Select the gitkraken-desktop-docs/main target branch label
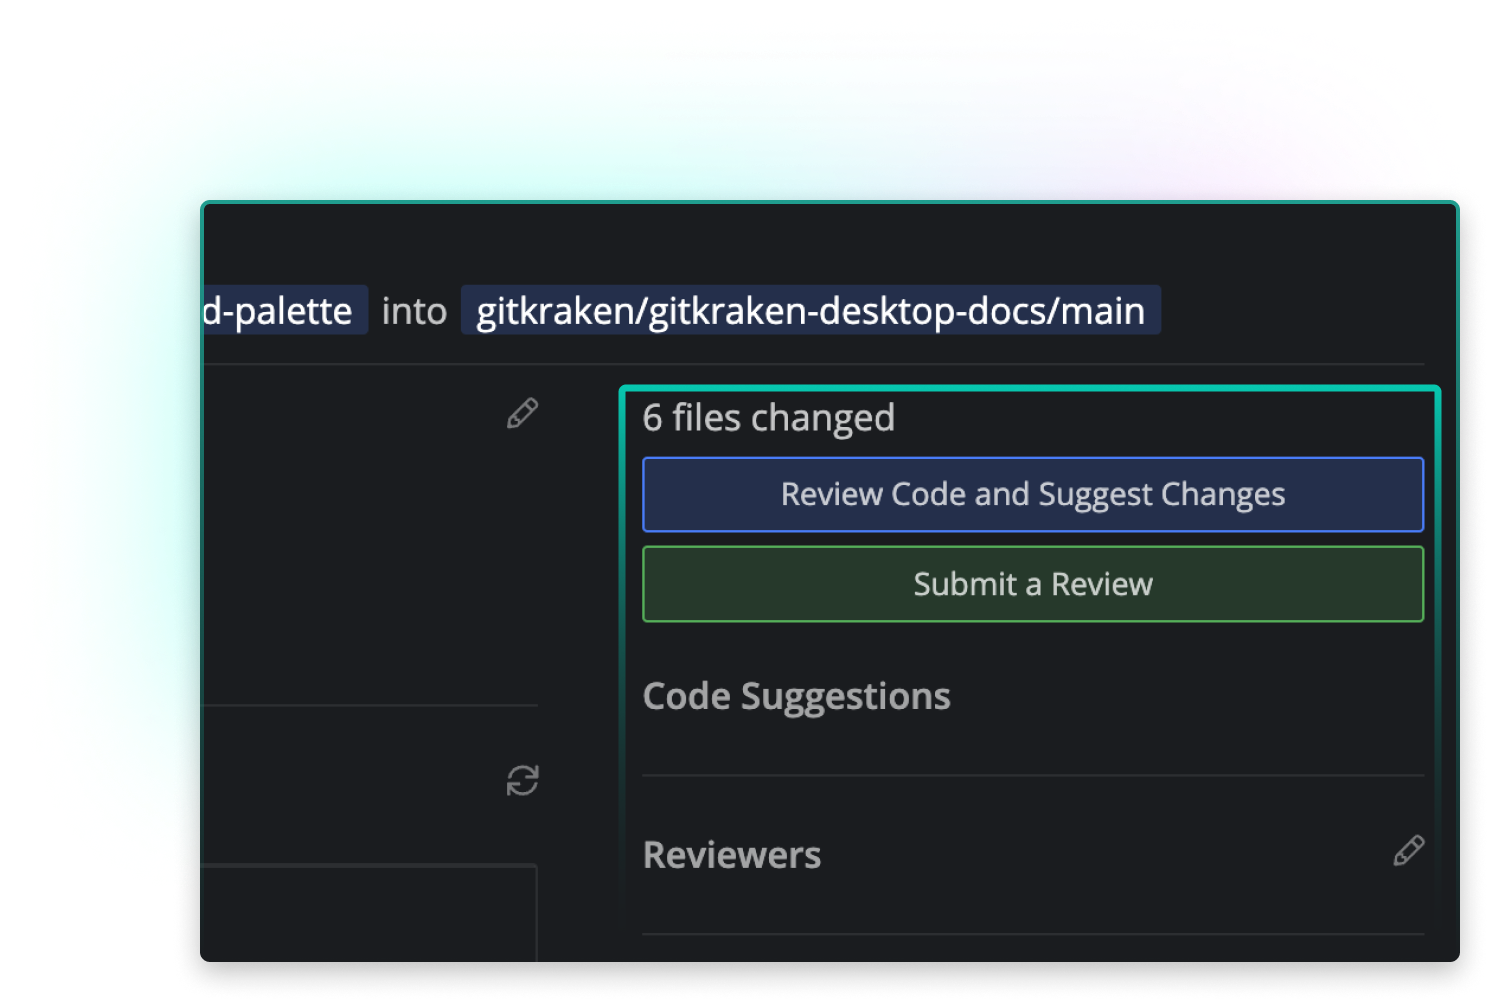 [810, 311]
